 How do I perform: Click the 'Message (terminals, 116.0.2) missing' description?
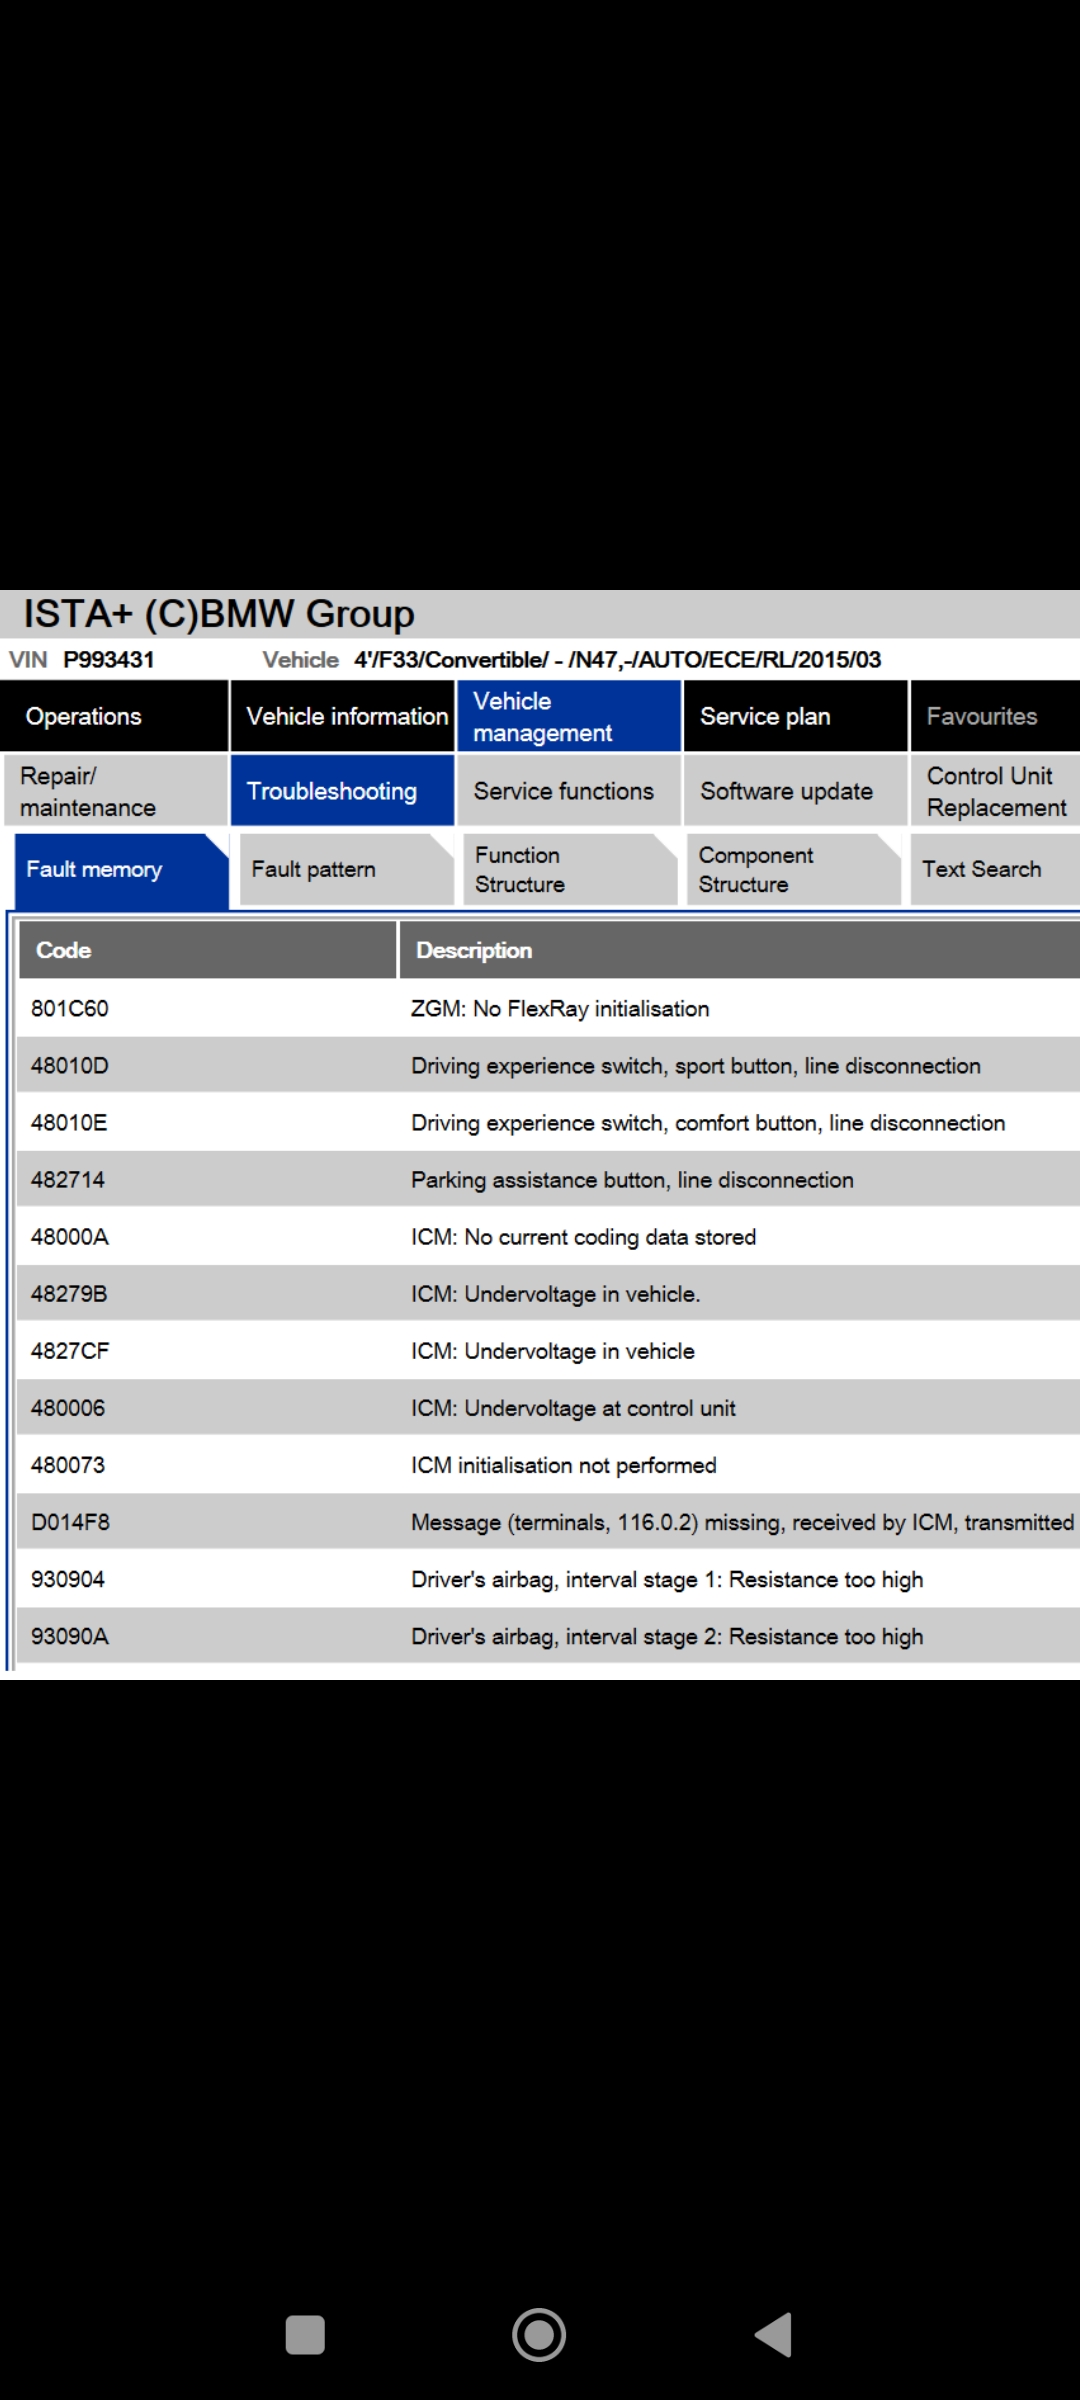point(742,1521)
